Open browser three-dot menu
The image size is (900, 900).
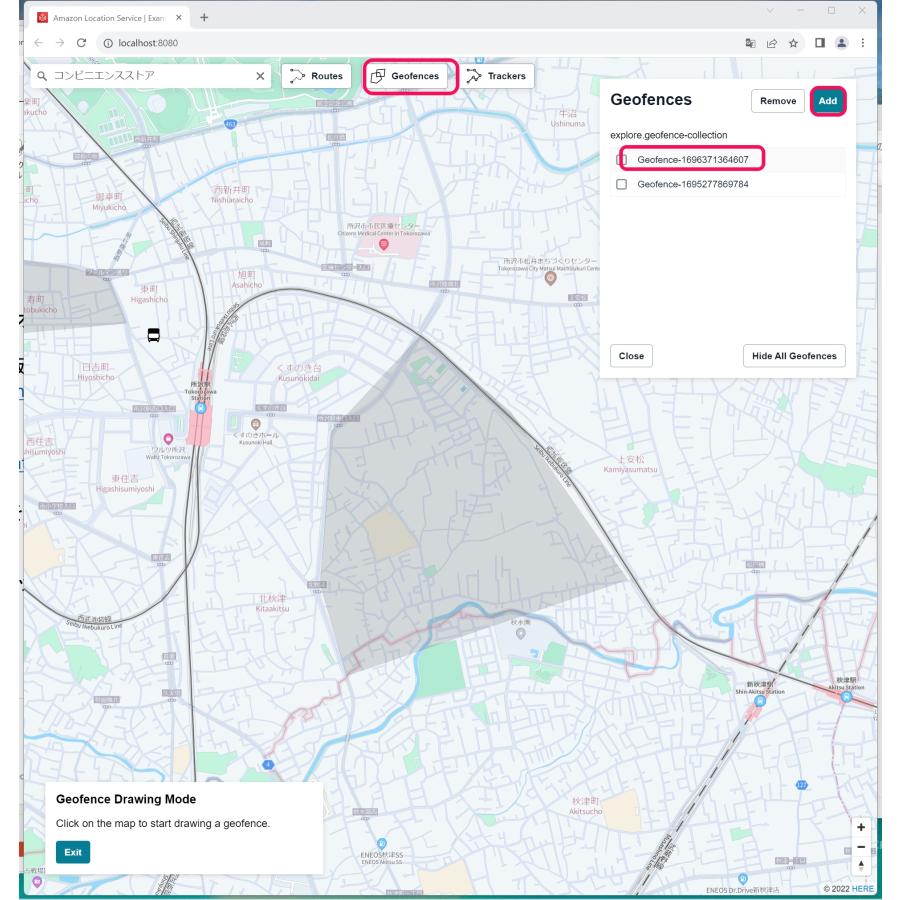862,42
